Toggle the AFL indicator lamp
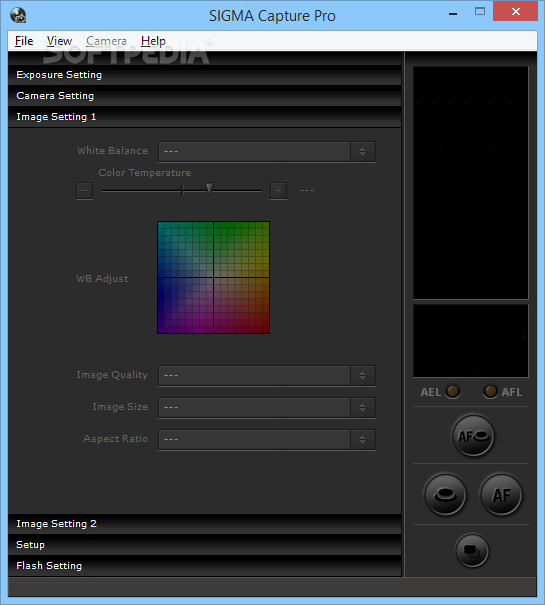 (490, 391)
